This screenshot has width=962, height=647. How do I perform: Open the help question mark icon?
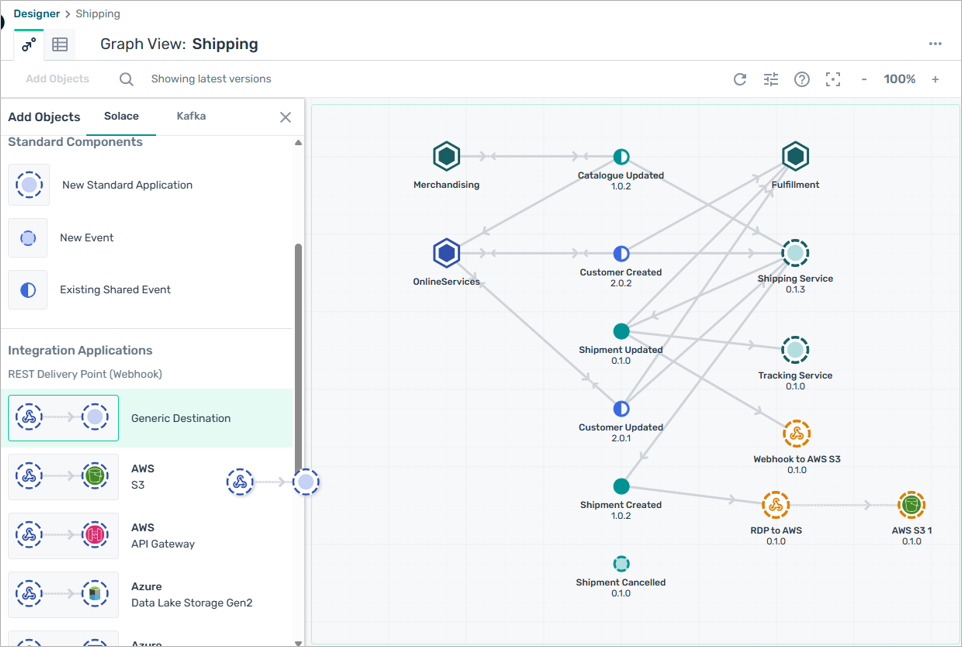[x=802, y=79]
